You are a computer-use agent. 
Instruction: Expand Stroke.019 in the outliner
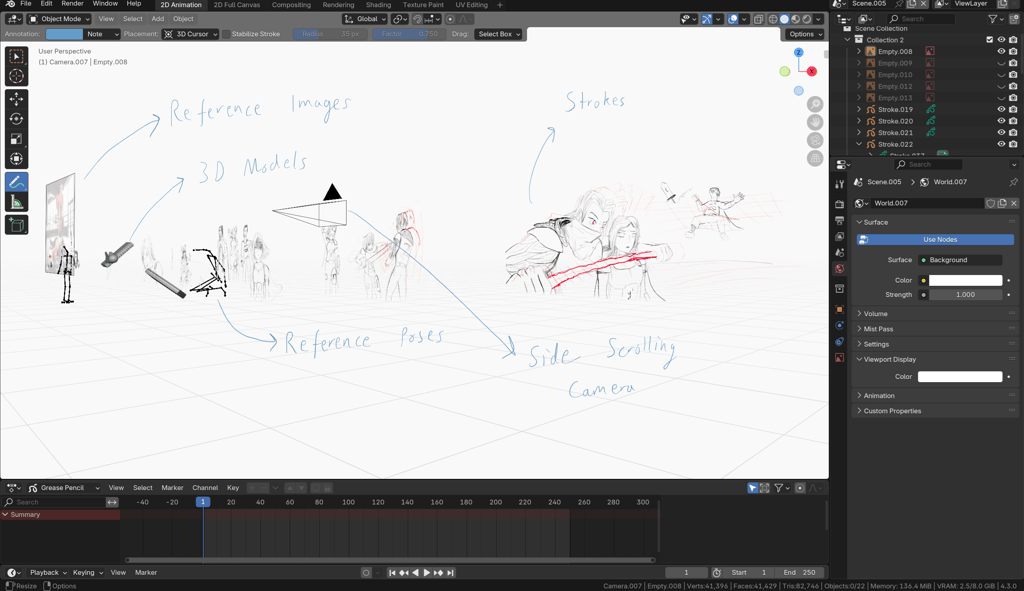click(x=859, y=110)
